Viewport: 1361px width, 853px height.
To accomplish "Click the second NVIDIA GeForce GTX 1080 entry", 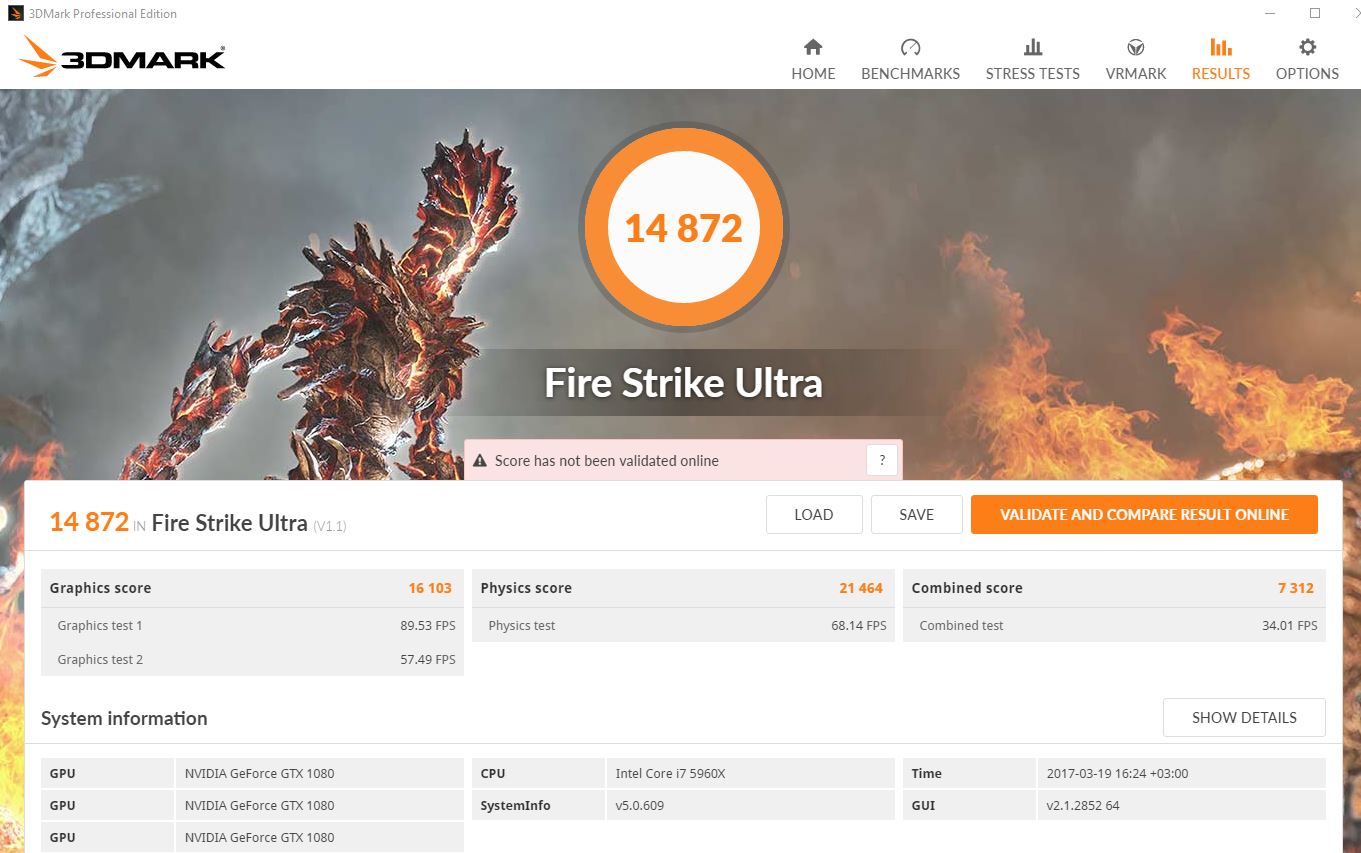I will point(260,805).
